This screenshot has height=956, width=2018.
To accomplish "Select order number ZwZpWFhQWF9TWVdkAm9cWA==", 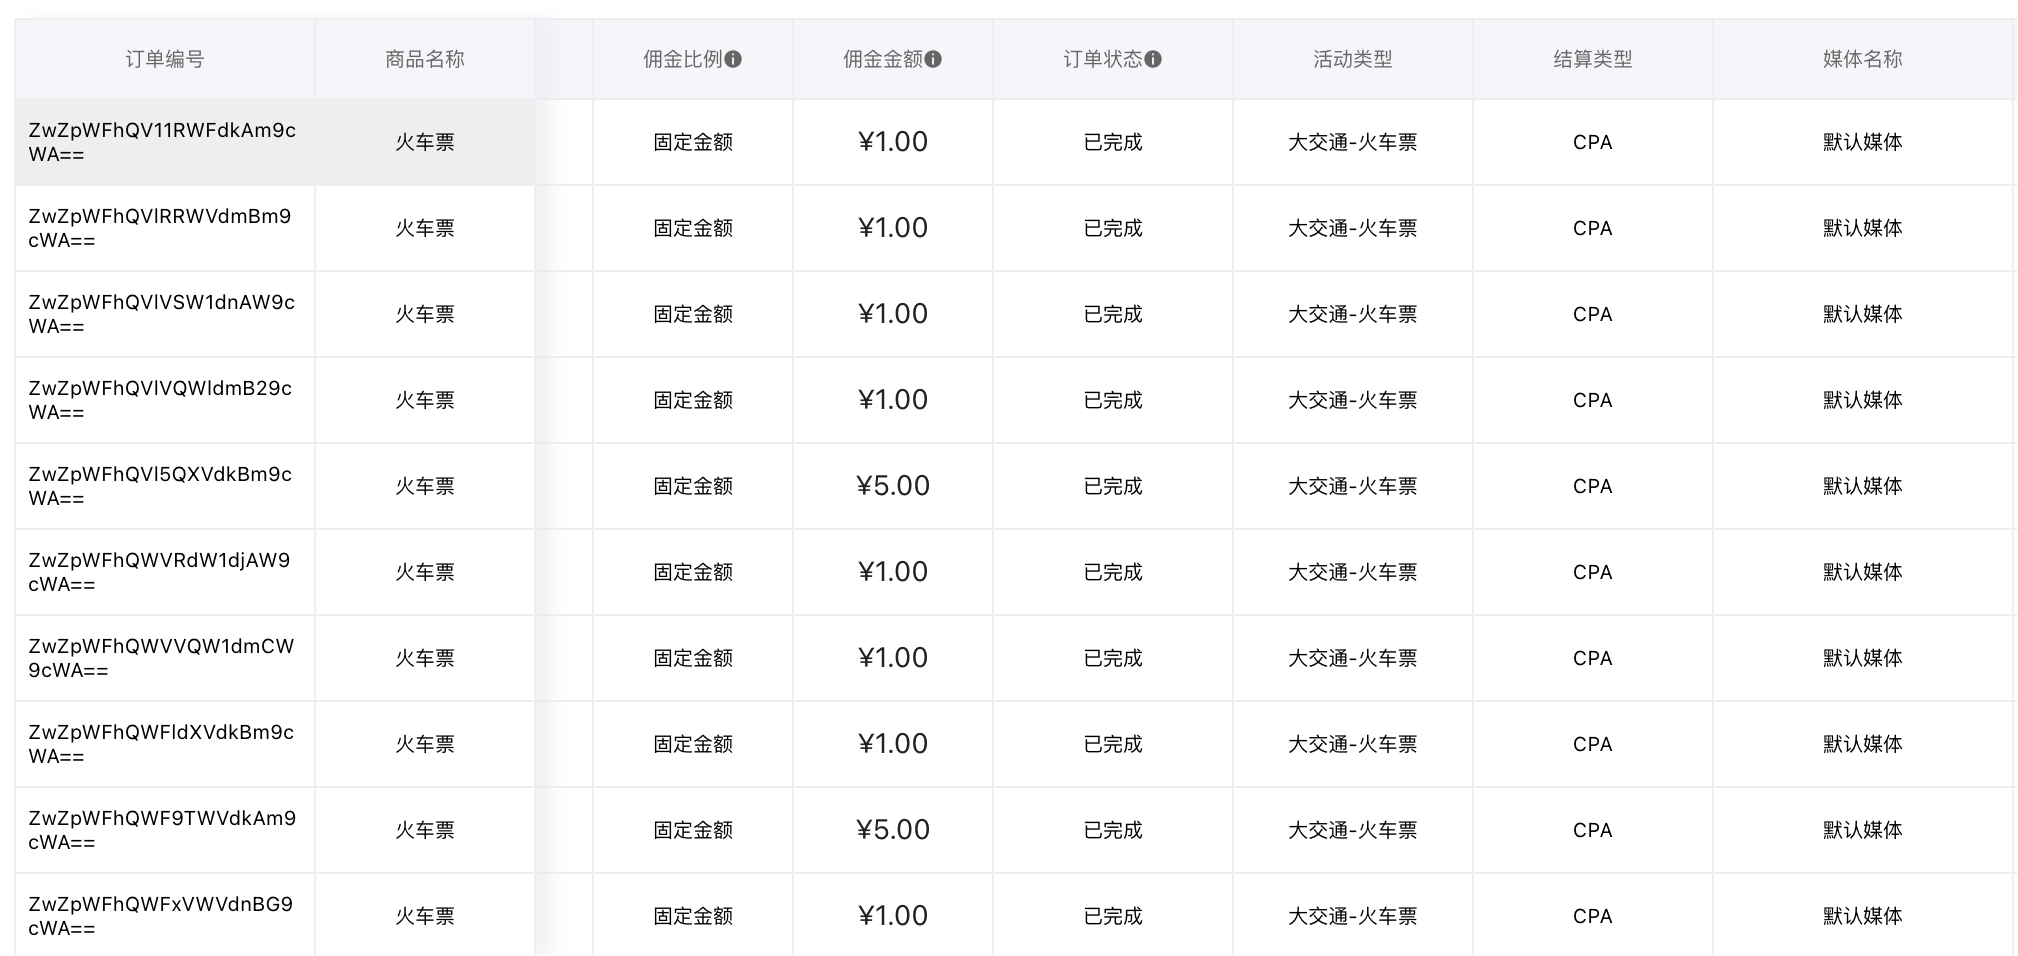I will pyautogui.click(x=162, y=830).
